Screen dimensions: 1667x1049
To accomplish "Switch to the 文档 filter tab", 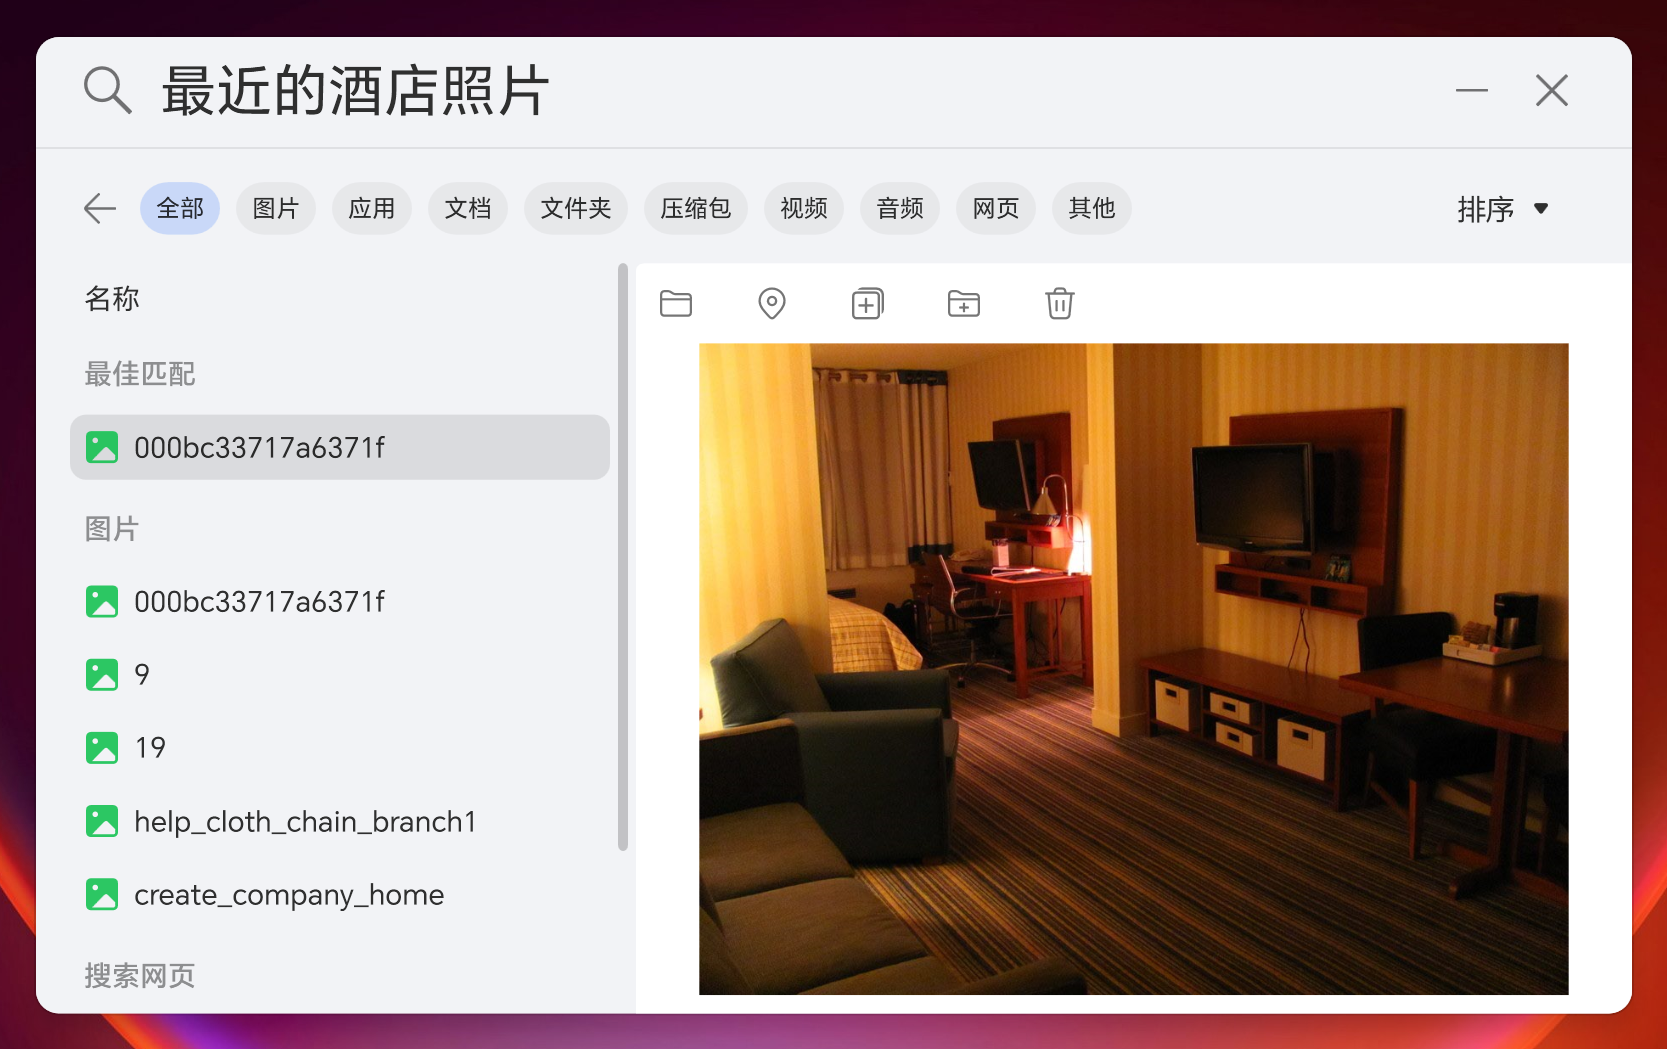I will [x=468, y=208].
